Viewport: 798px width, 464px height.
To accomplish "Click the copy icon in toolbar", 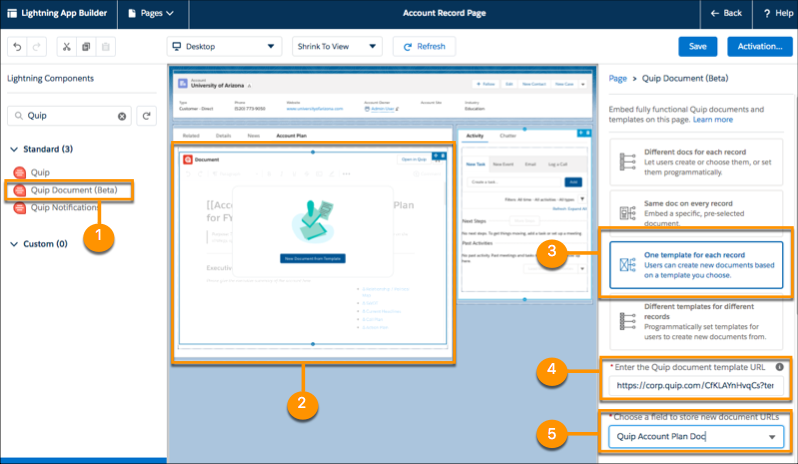I will click(x=86, y=47).
